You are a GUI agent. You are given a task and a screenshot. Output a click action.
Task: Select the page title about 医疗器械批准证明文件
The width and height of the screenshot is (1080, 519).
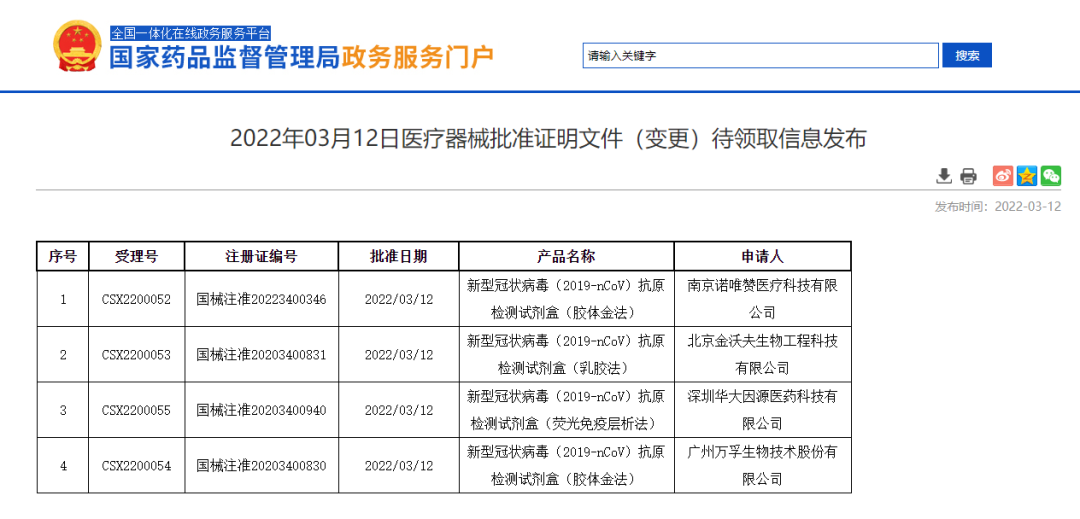click(x=548, y=139)
